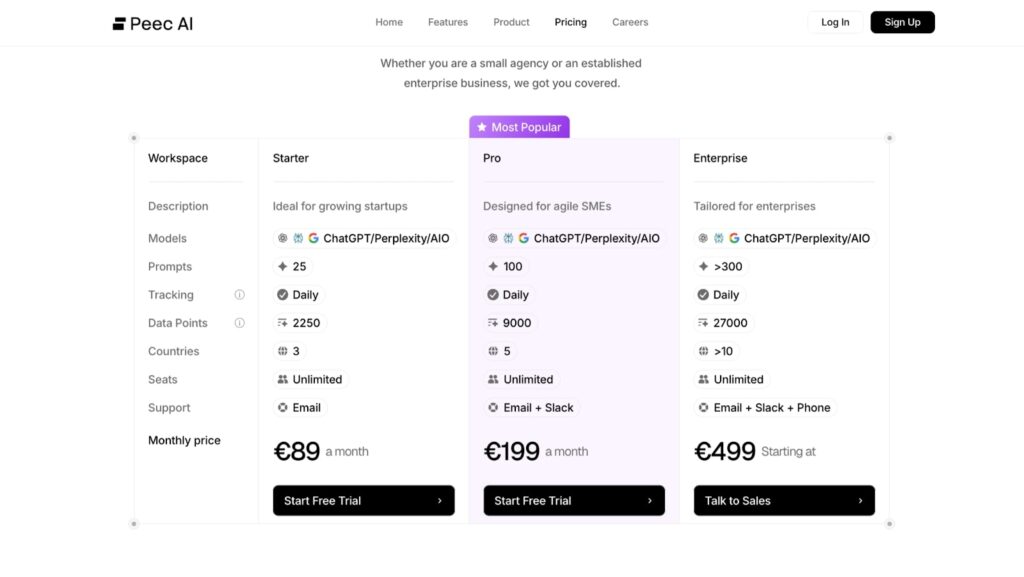This screenshot has width=1024, height=577.
Task: Click the Sign Up button
Action: point(901,21)
